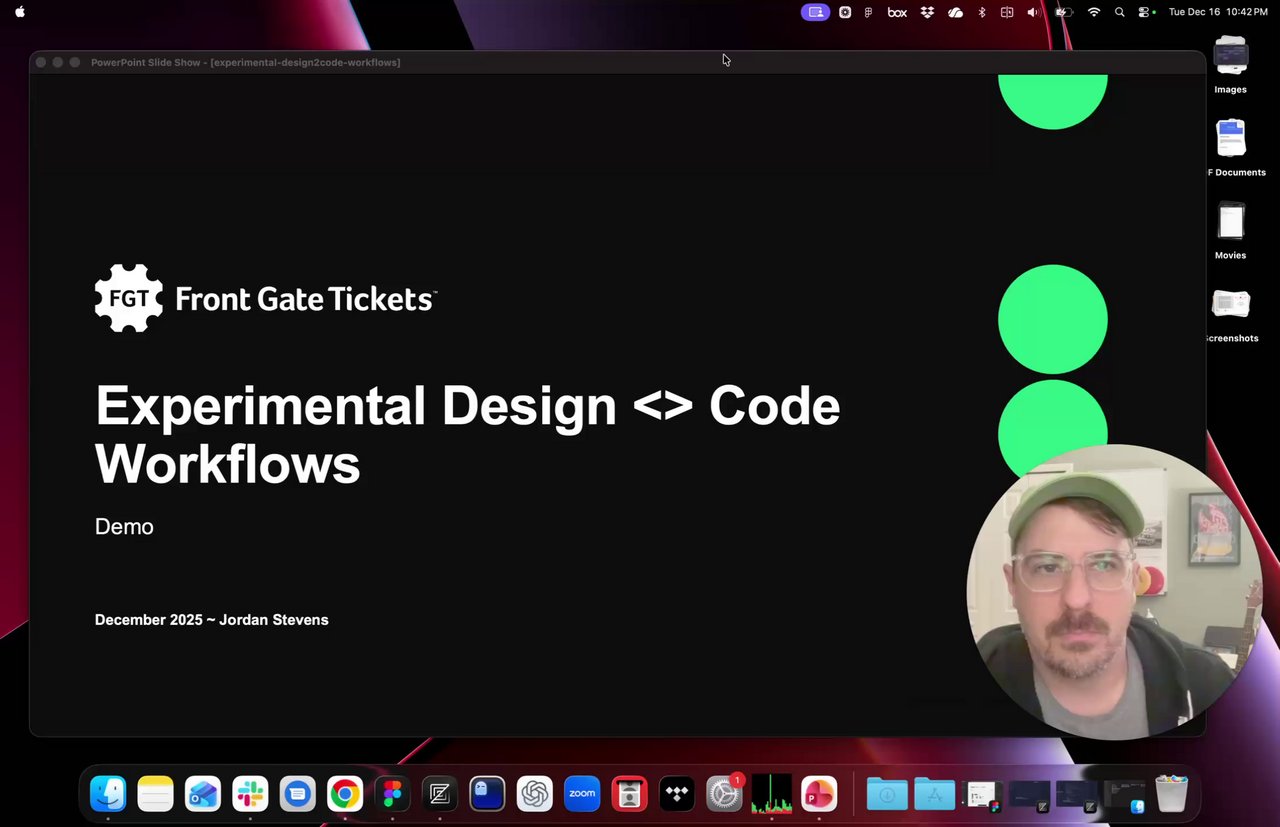Open Finder from the dock
The width and height of the screenshot is (1280, 827).
click(x=108, y=794)
